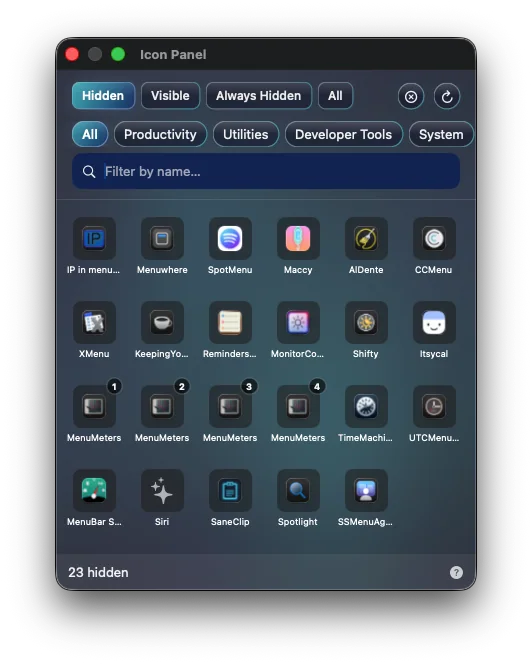Click the Filter by name search field
Viewport: 532px width, 664px height.
click(266, 172)
